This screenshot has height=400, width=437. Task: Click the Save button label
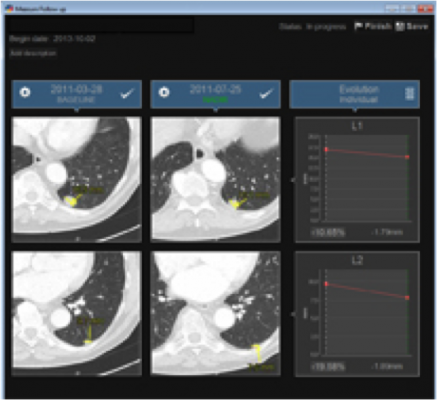[417, 26]
